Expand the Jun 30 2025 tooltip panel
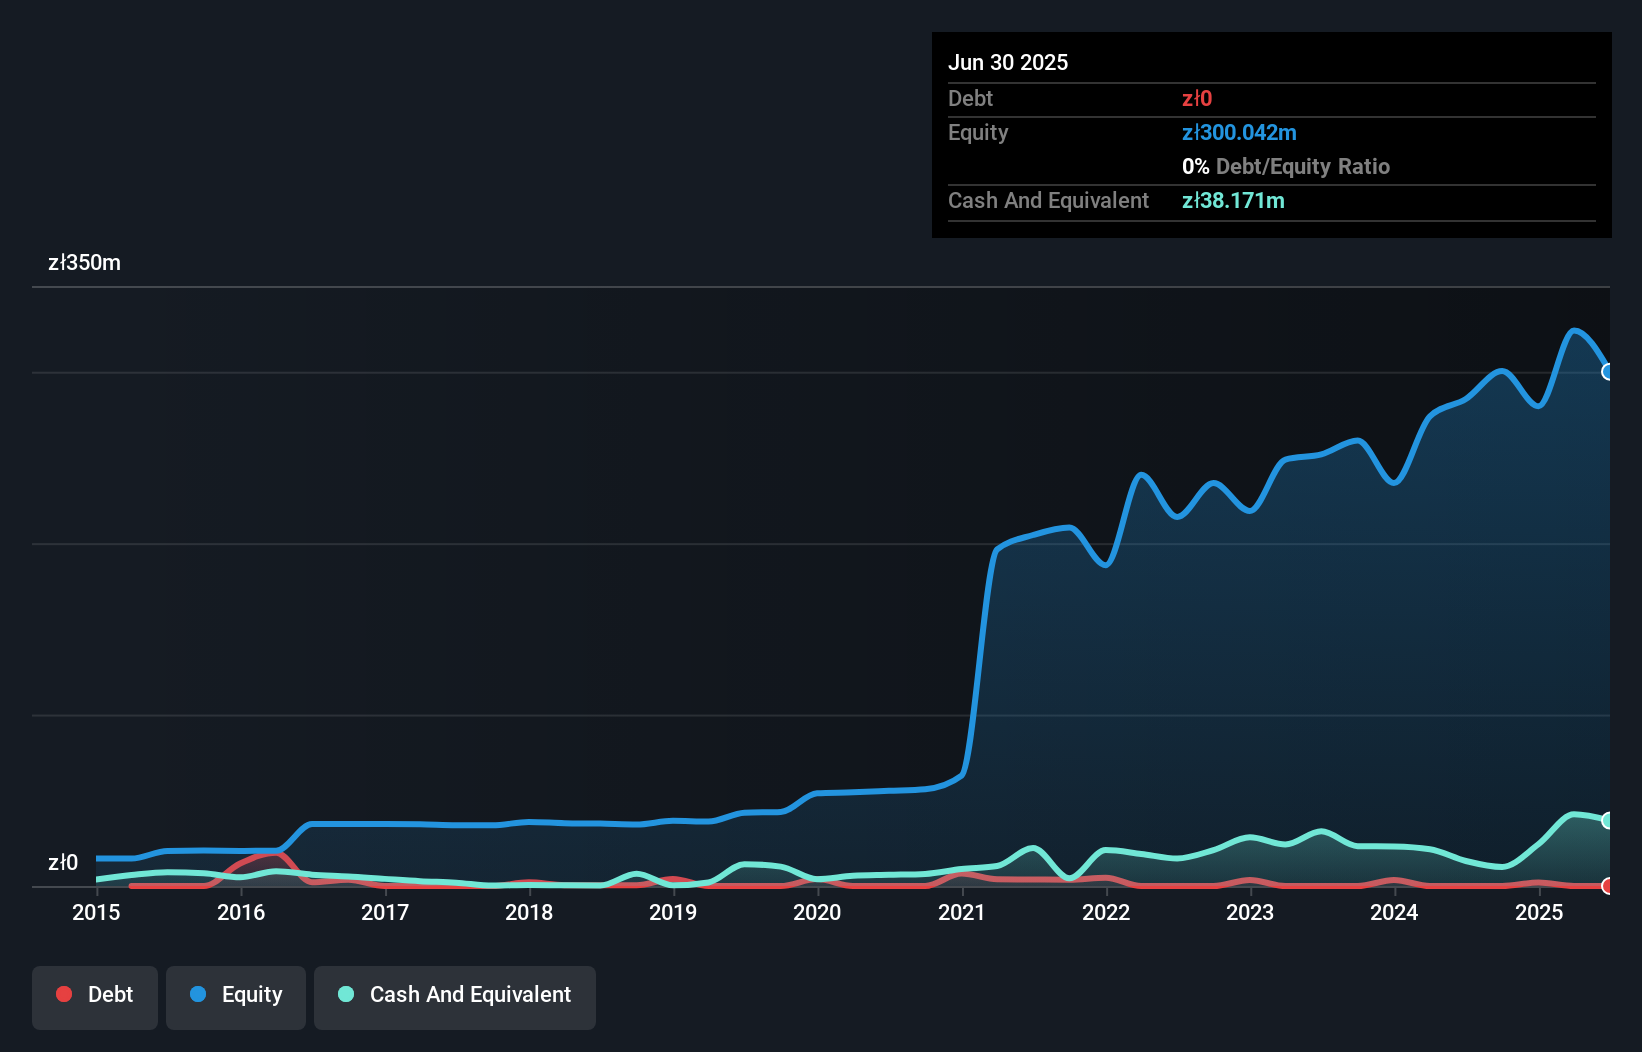Screen dimensions: 1642x1052 pyautogui.click(x=1008, y=62)
